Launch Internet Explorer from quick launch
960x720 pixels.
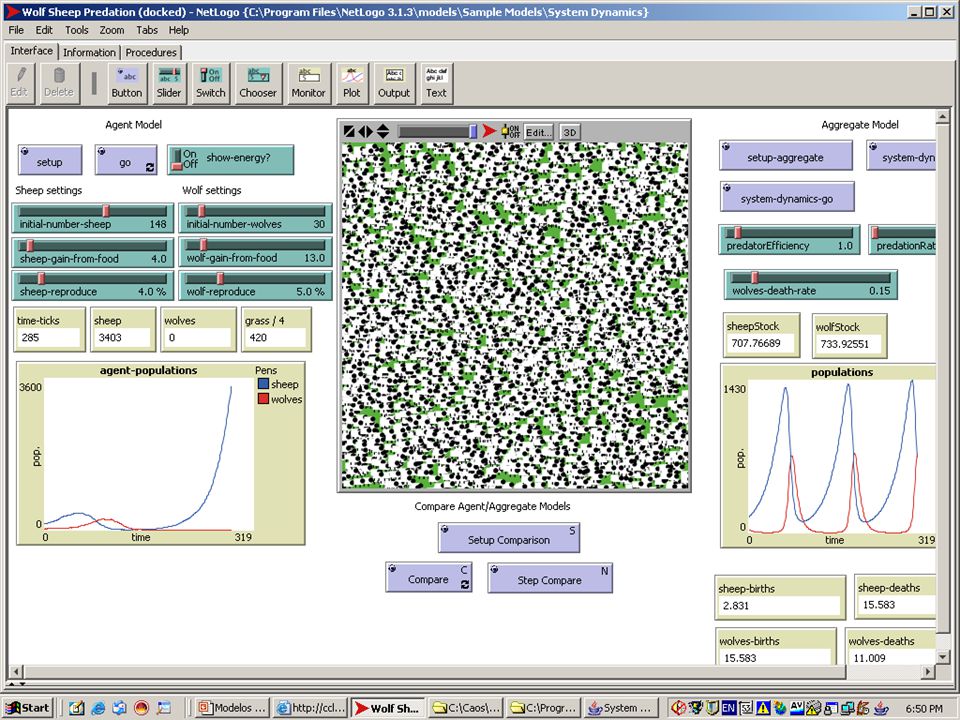(98, 708)
